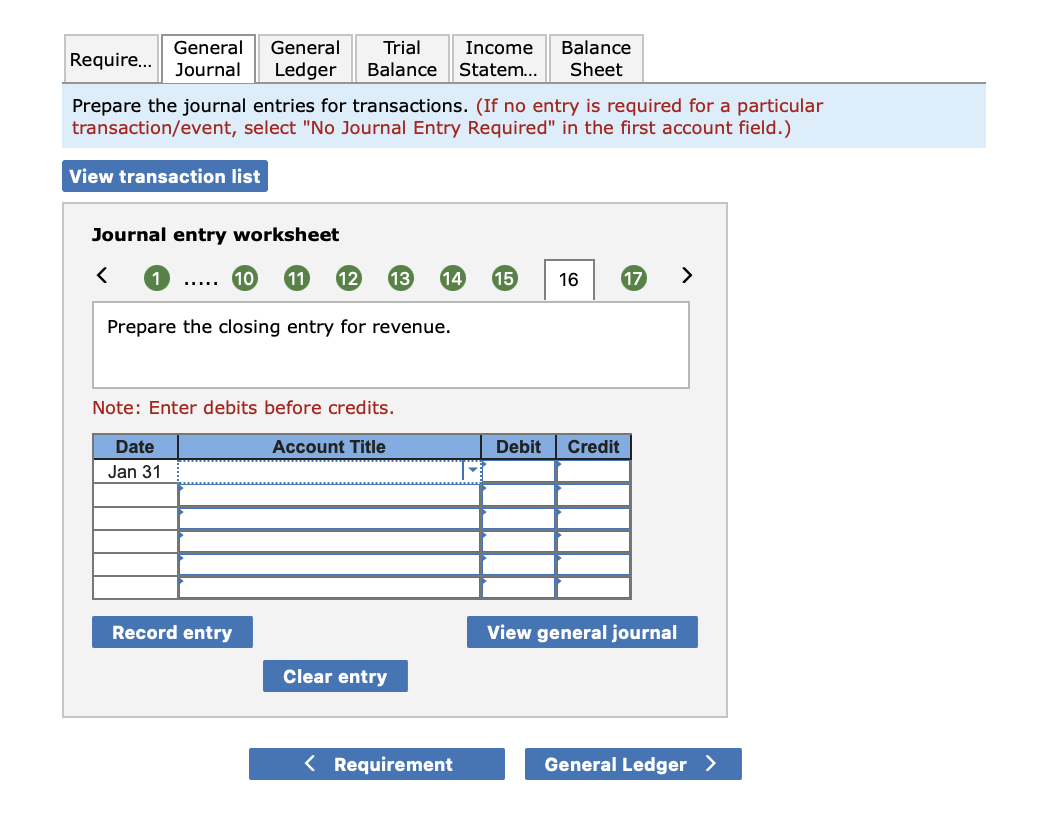Click next entry right arrow
The height and width of the screenshot is (826, 1050).
pos(686,275)
